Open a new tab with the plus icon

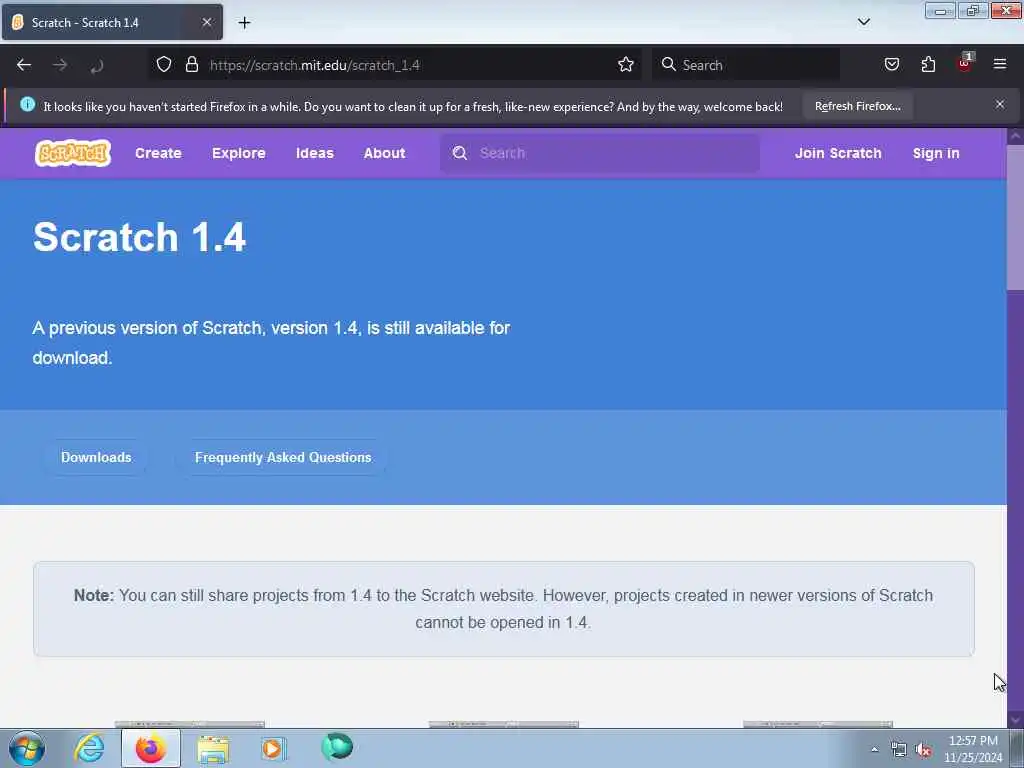tap(244, 23)
